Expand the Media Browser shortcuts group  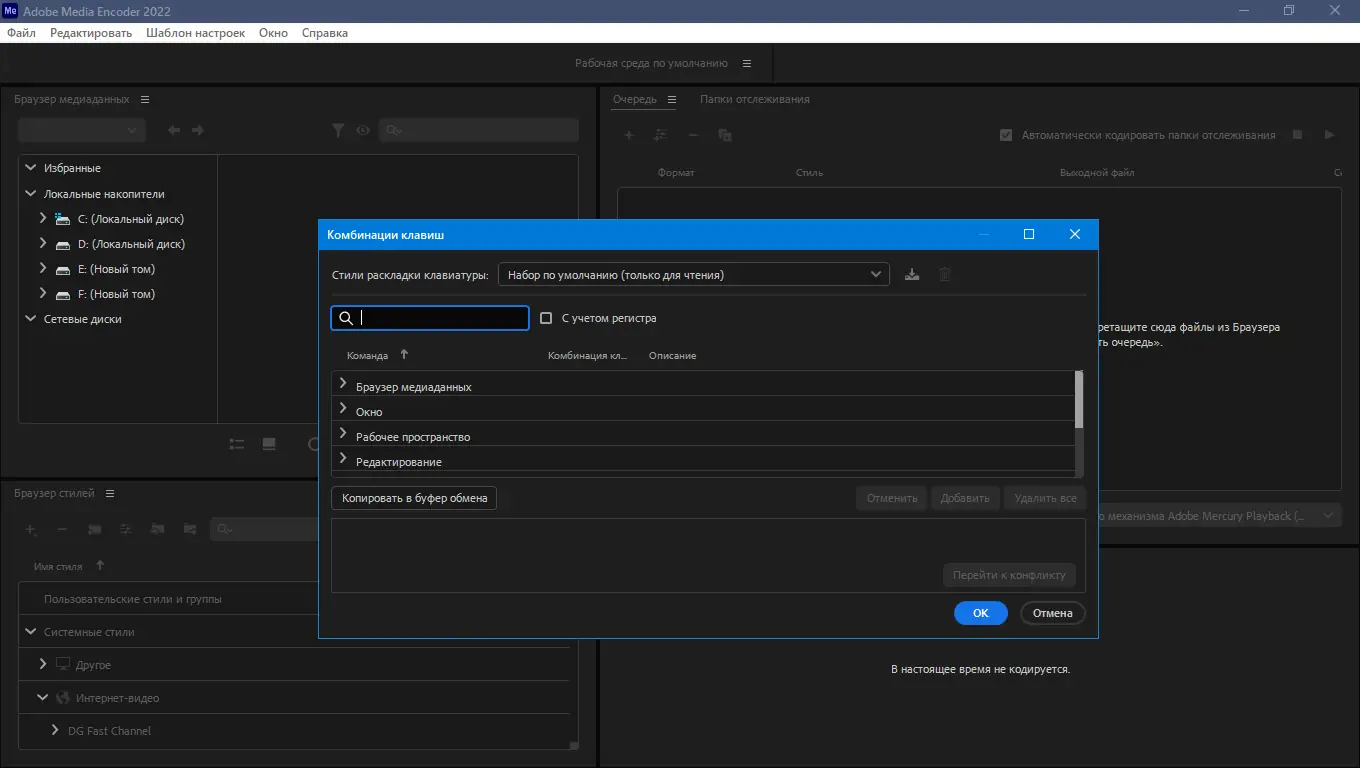pyautogui.click(x=343, y=384)
